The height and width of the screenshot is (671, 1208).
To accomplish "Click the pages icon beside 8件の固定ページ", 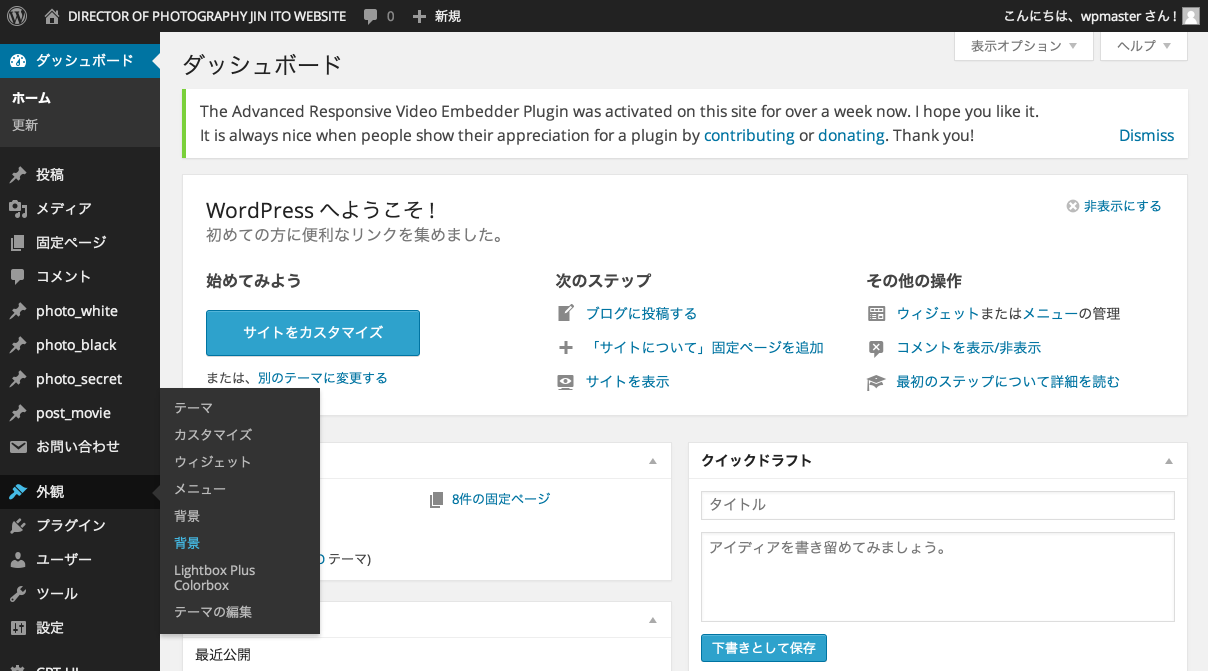I will coord(436,499).
